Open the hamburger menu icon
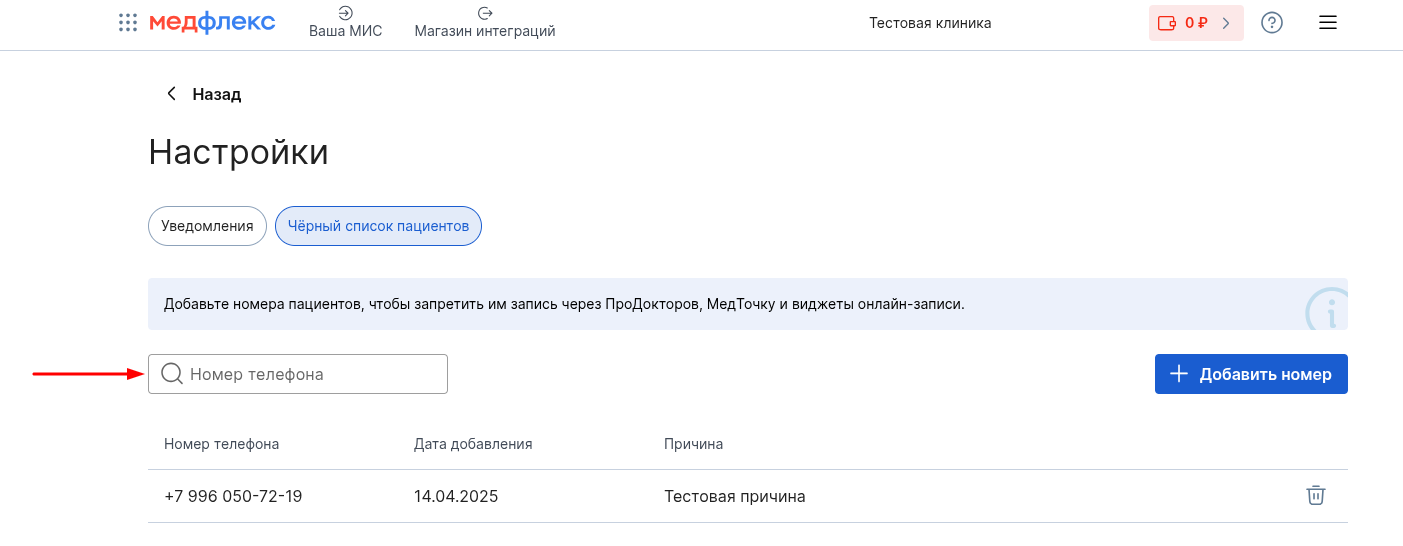 [x=1328, y=23]
